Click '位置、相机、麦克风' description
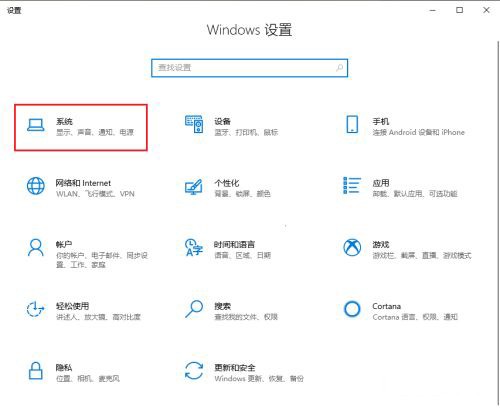Image resolution: width=500 pixels, height=414 pixels. tap(88, 379)
